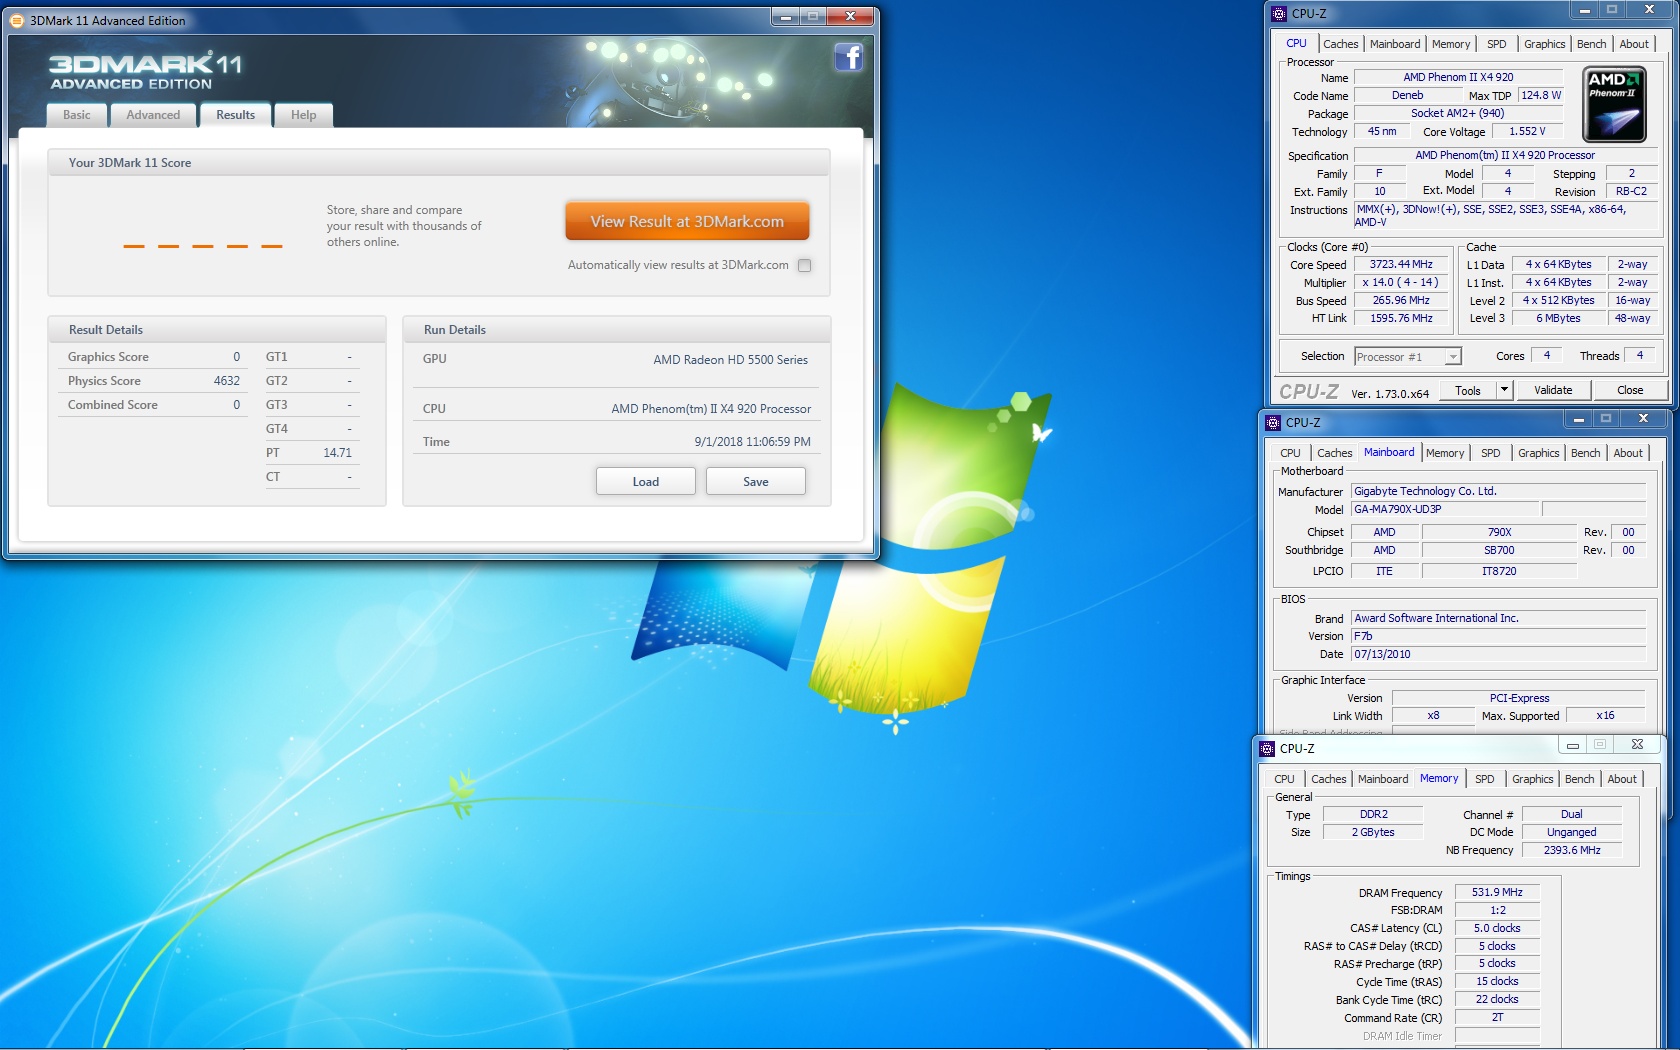Open Caches tab in bottom CPU-Z window

1328,779
